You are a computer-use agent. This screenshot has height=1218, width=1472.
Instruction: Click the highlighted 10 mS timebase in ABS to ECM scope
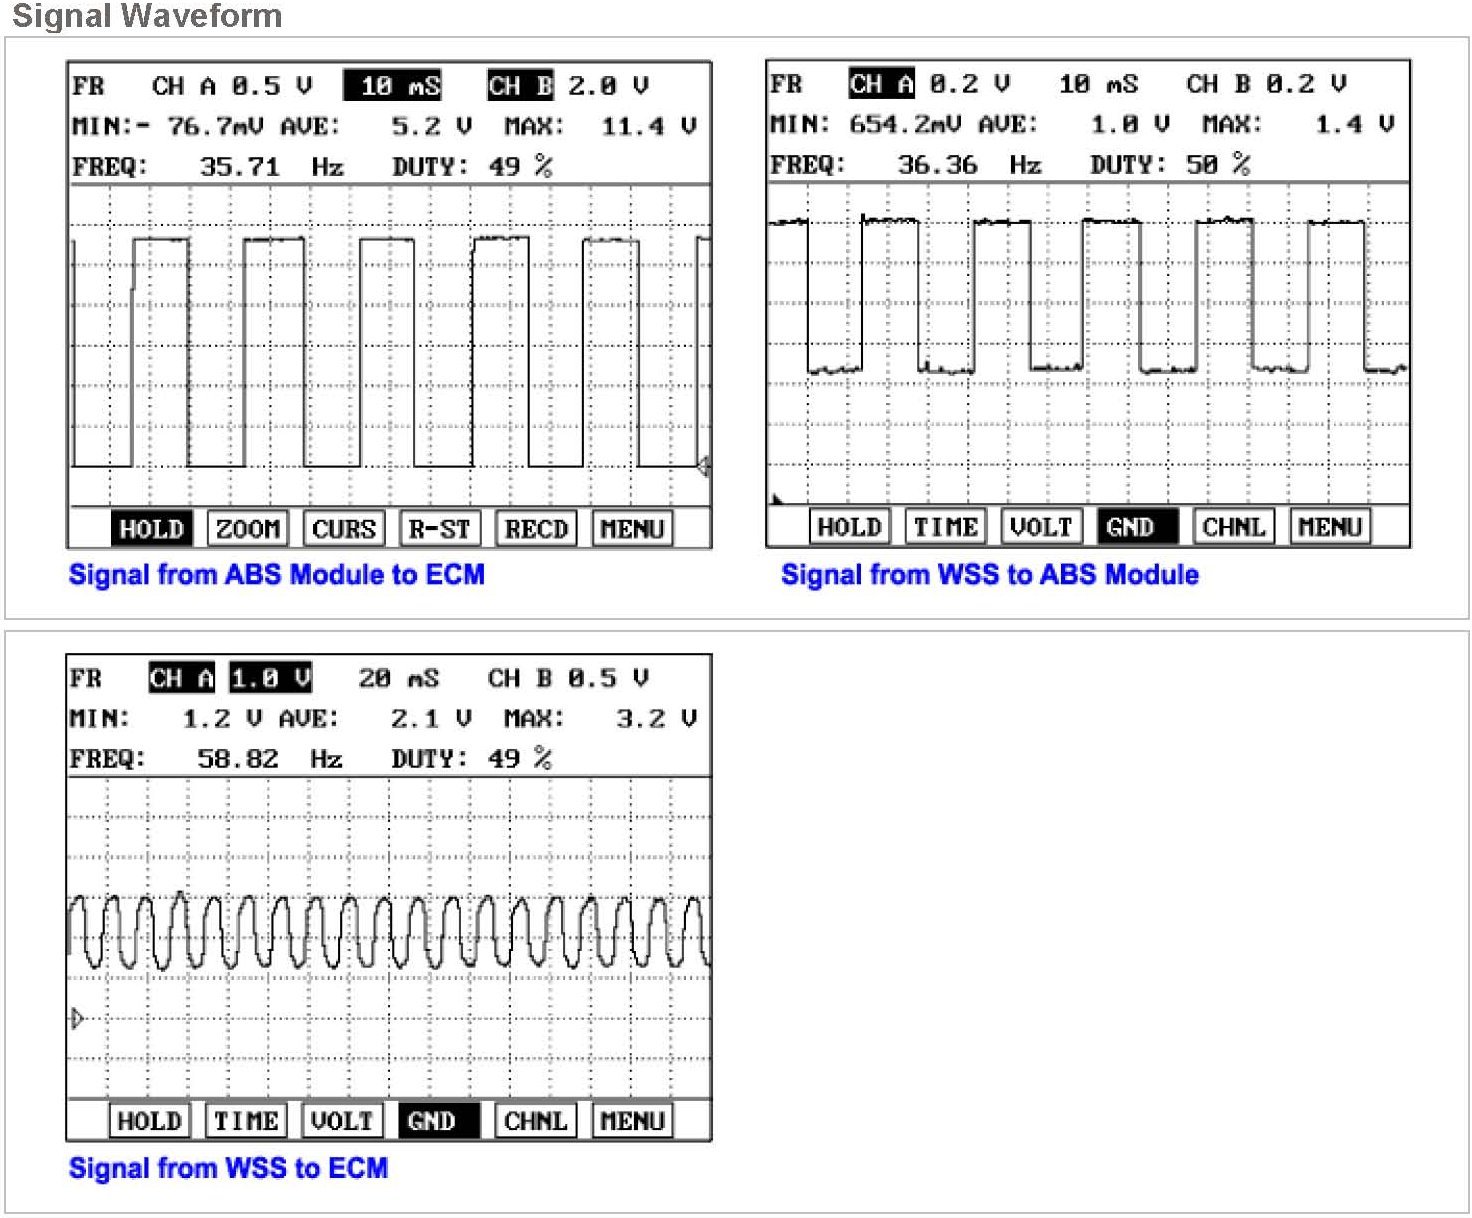click(393, 86)
